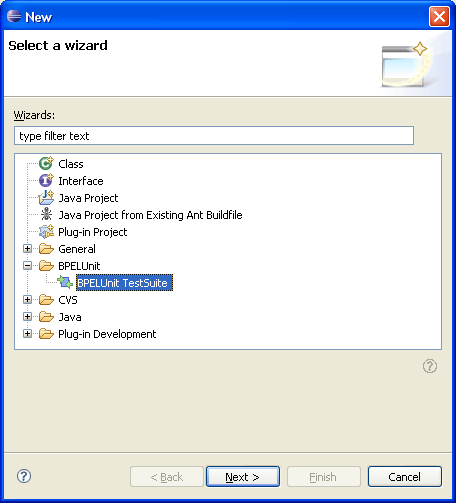
Task: Click the Ant icon for existing buildfile project
Action: (x=46, y=214)
